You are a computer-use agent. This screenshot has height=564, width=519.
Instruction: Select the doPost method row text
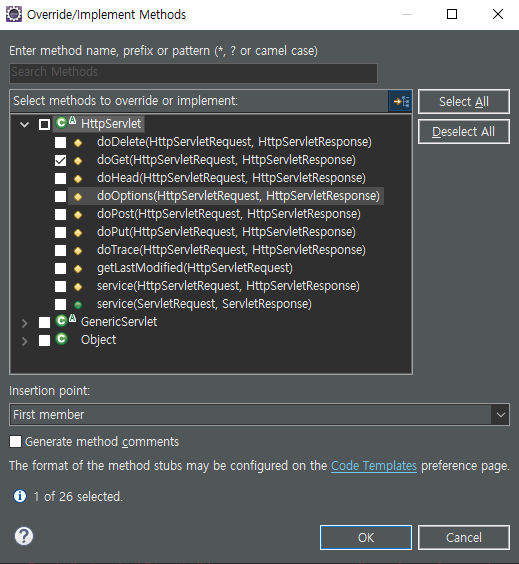(229, 214)
